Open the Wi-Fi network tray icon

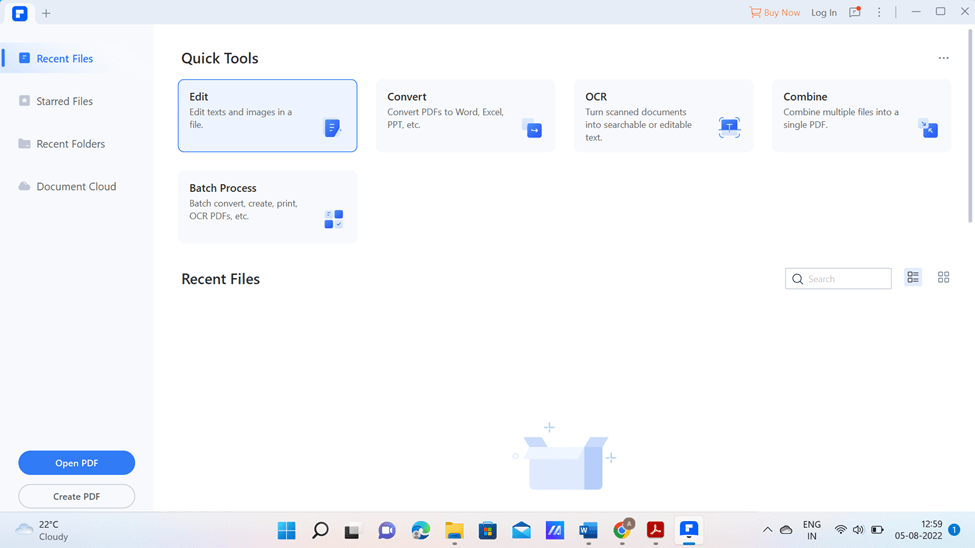[841, 530]
